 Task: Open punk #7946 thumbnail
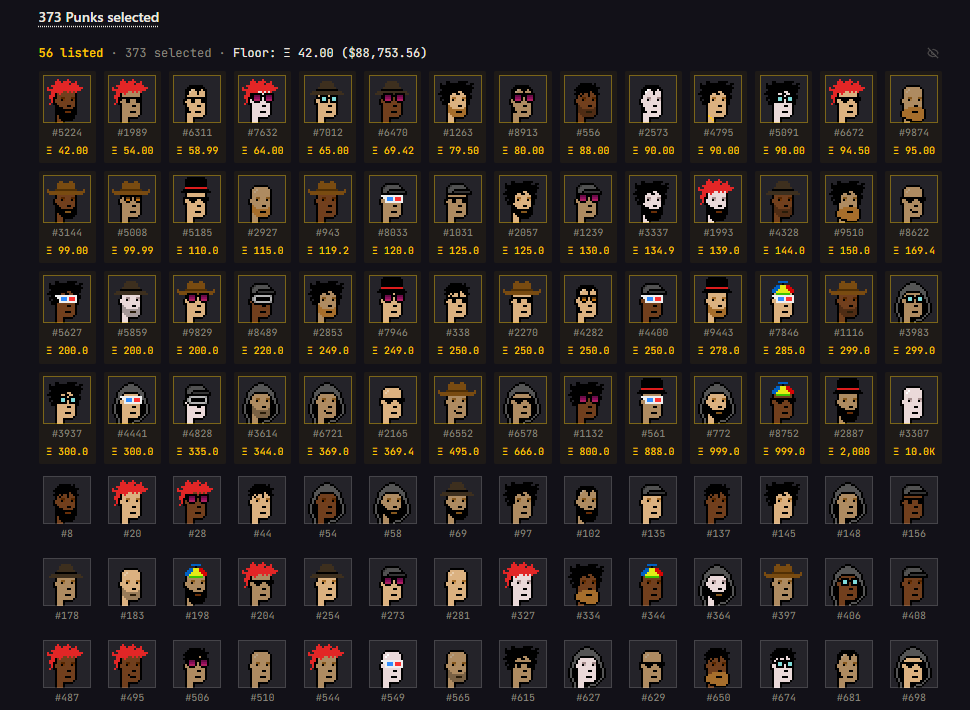tap(392, 299)
